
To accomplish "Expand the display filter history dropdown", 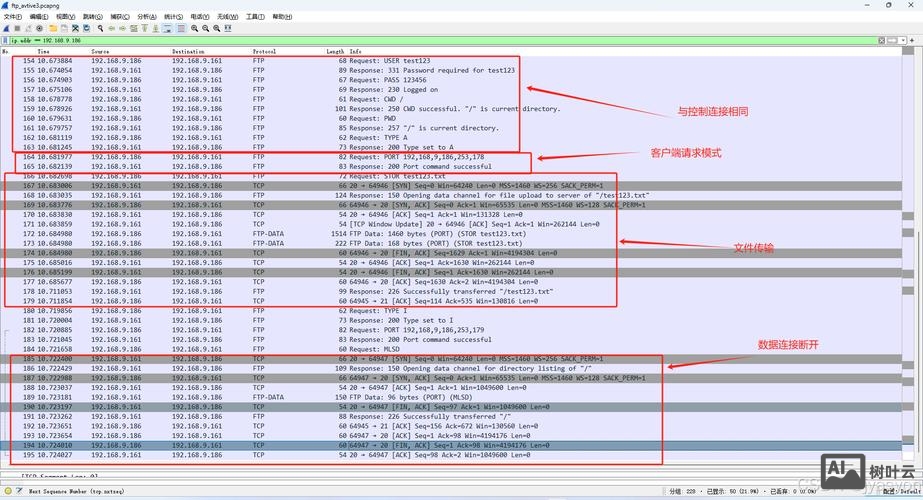I will [903, 40].
